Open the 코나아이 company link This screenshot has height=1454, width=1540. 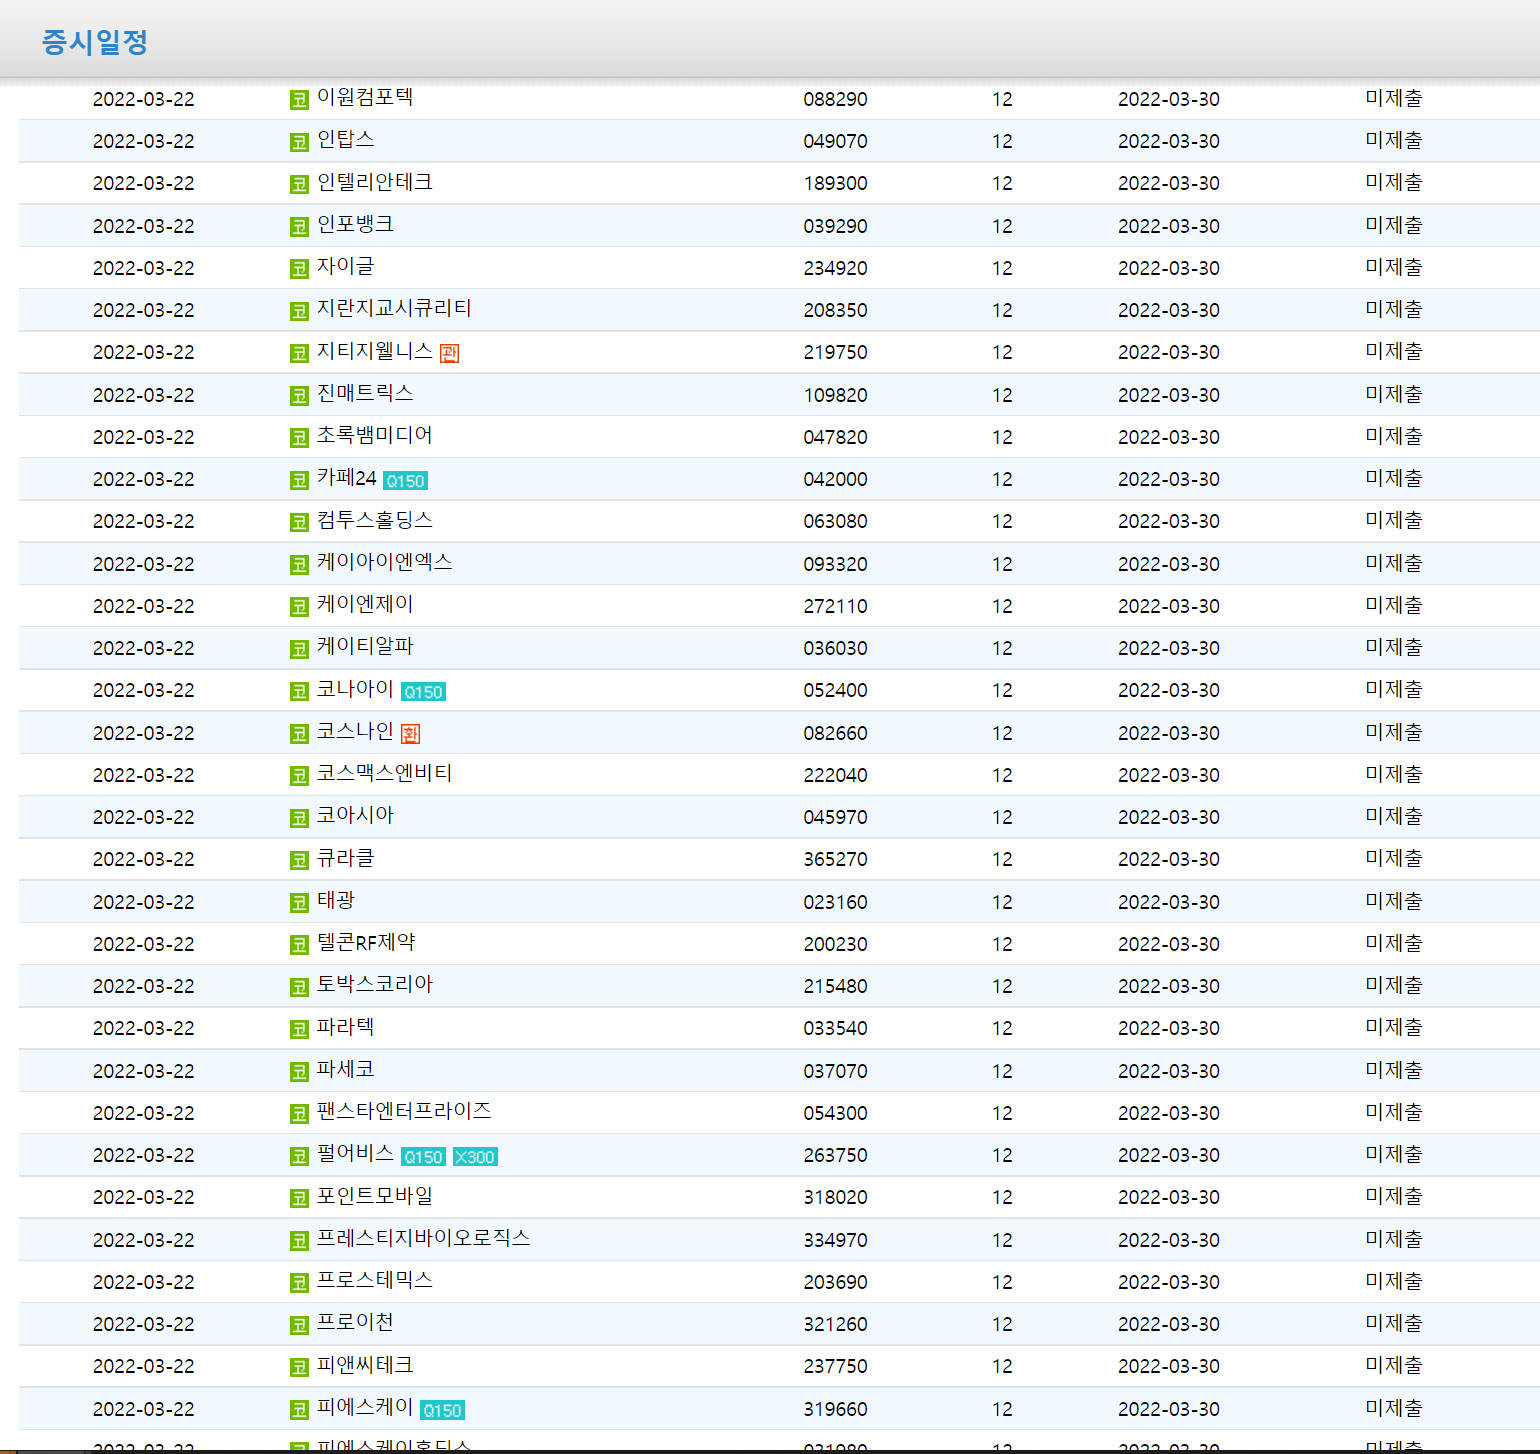[x=355, y=689]
